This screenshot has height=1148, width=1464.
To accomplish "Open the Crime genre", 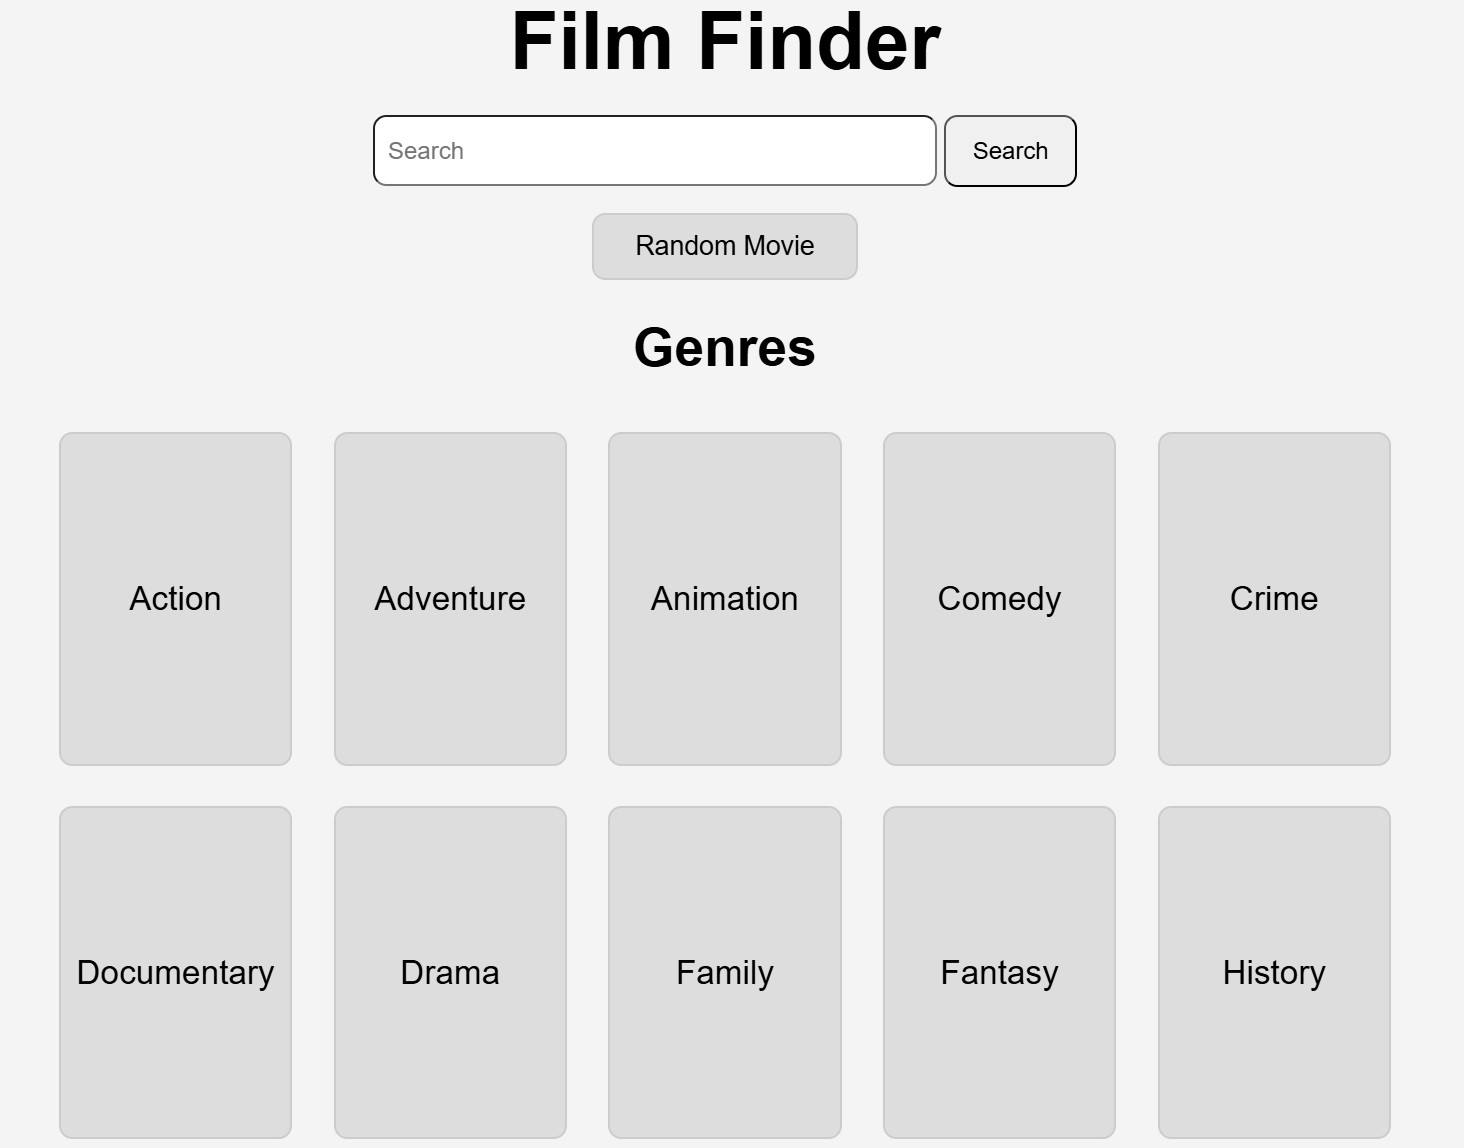I will [1274, 599].
